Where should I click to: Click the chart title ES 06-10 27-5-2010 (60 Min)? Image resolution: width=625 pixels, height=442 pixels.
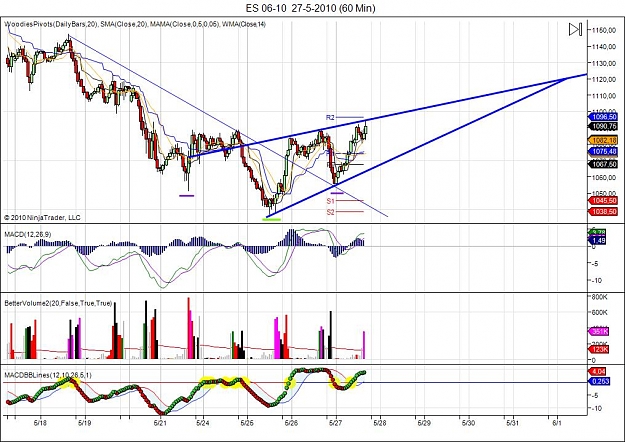pyautogui.click(x=310, y=8)
